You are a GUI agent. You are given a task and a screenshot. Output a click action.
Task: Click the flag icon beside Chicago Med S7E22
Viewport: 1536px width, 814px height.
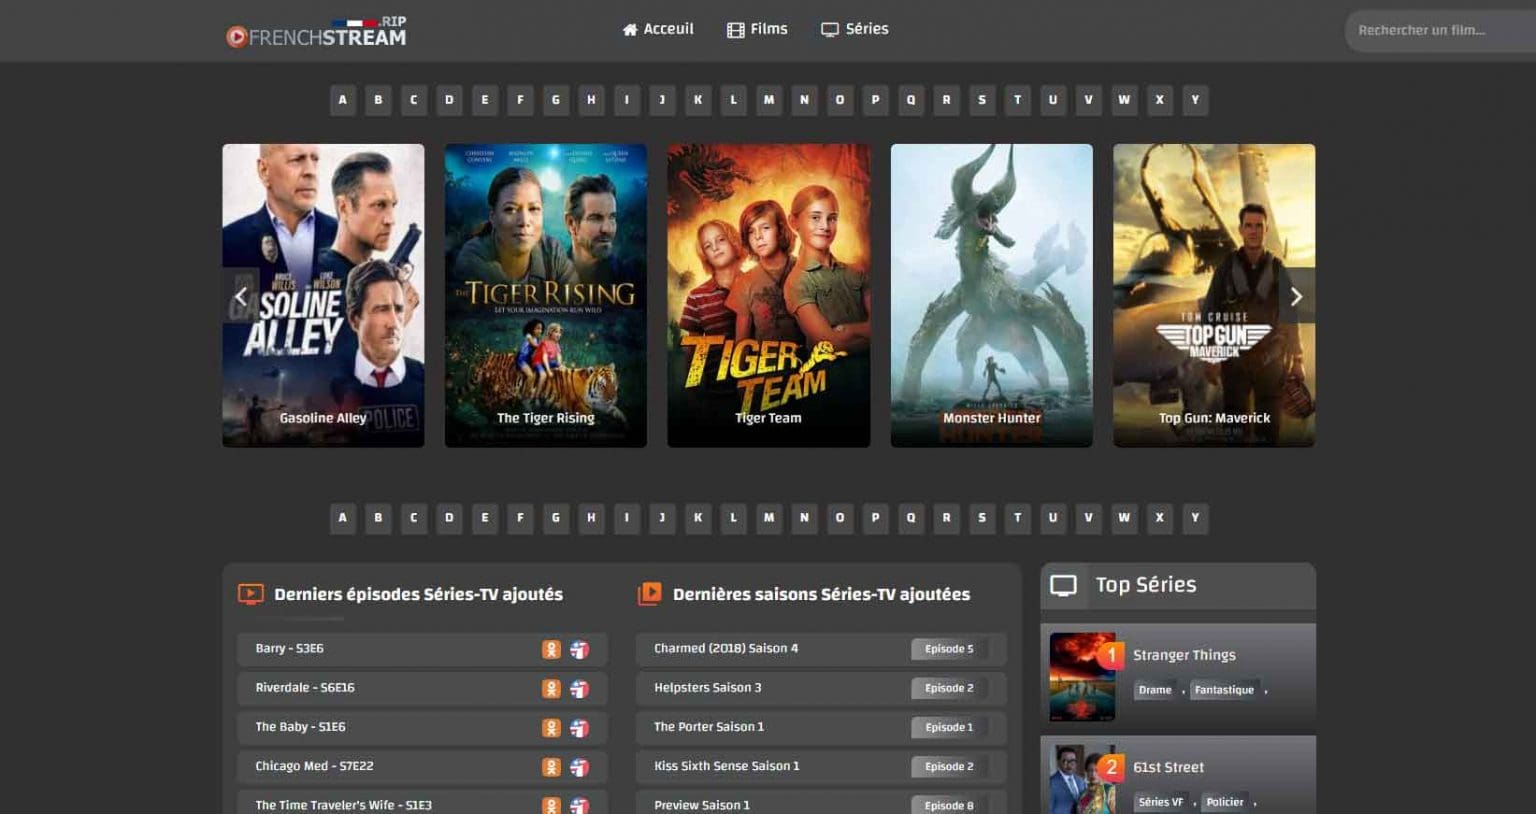click(579, 767)
